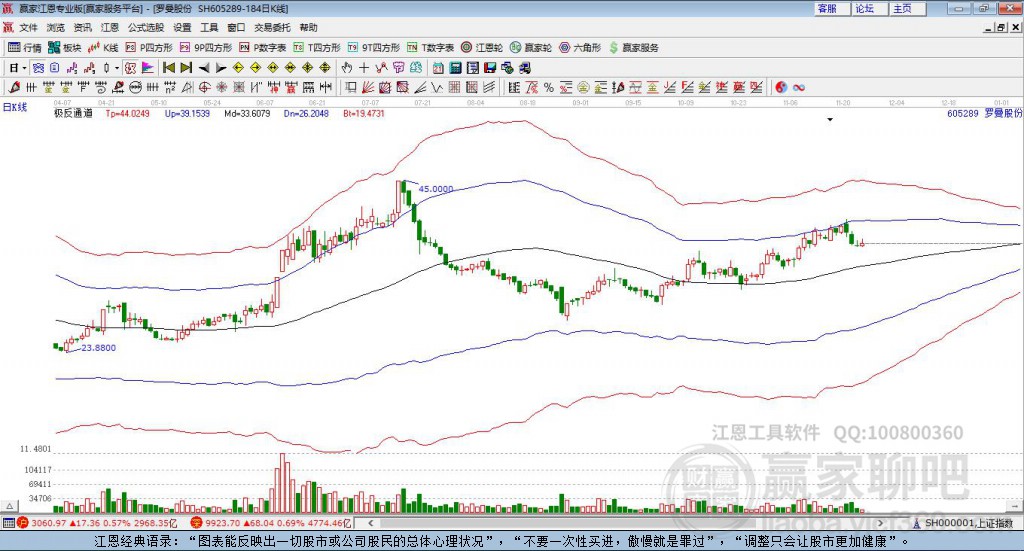Click the calendar icon in toolbar
The image size is (1024, 551).
pos(438,68)
